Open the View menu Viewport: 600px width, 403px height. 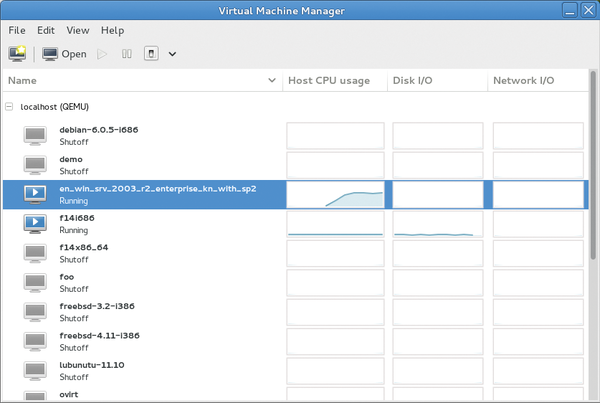[x=78, y=31]
